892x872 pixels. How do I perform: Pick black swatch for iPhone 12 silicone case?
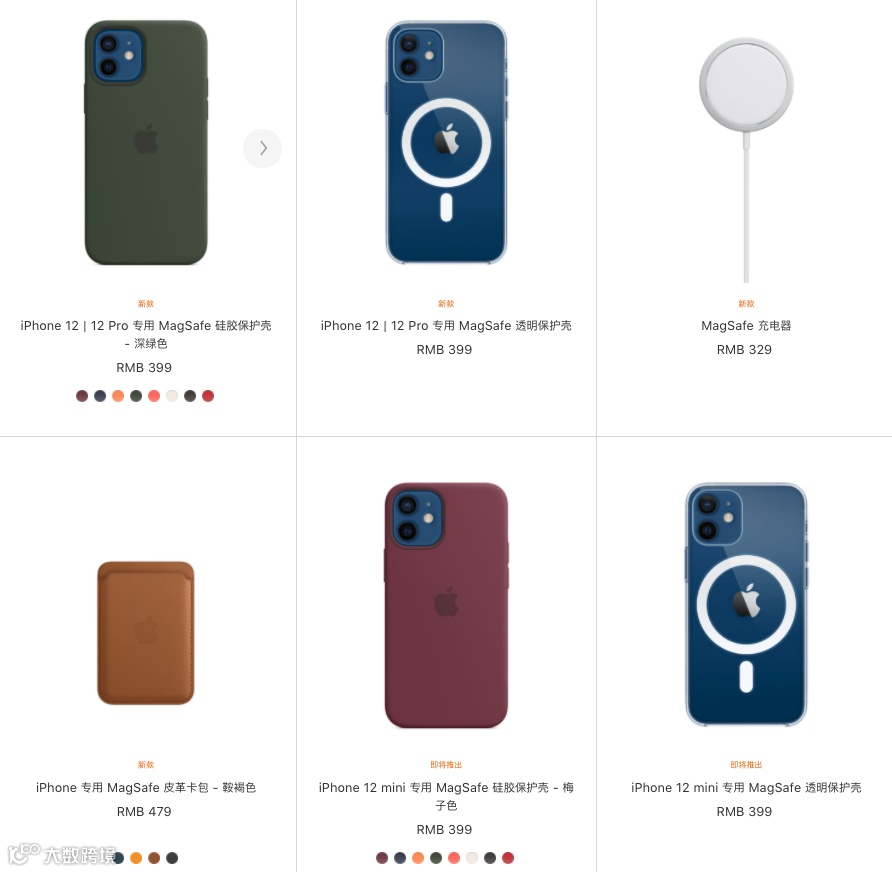click(190, 396)
